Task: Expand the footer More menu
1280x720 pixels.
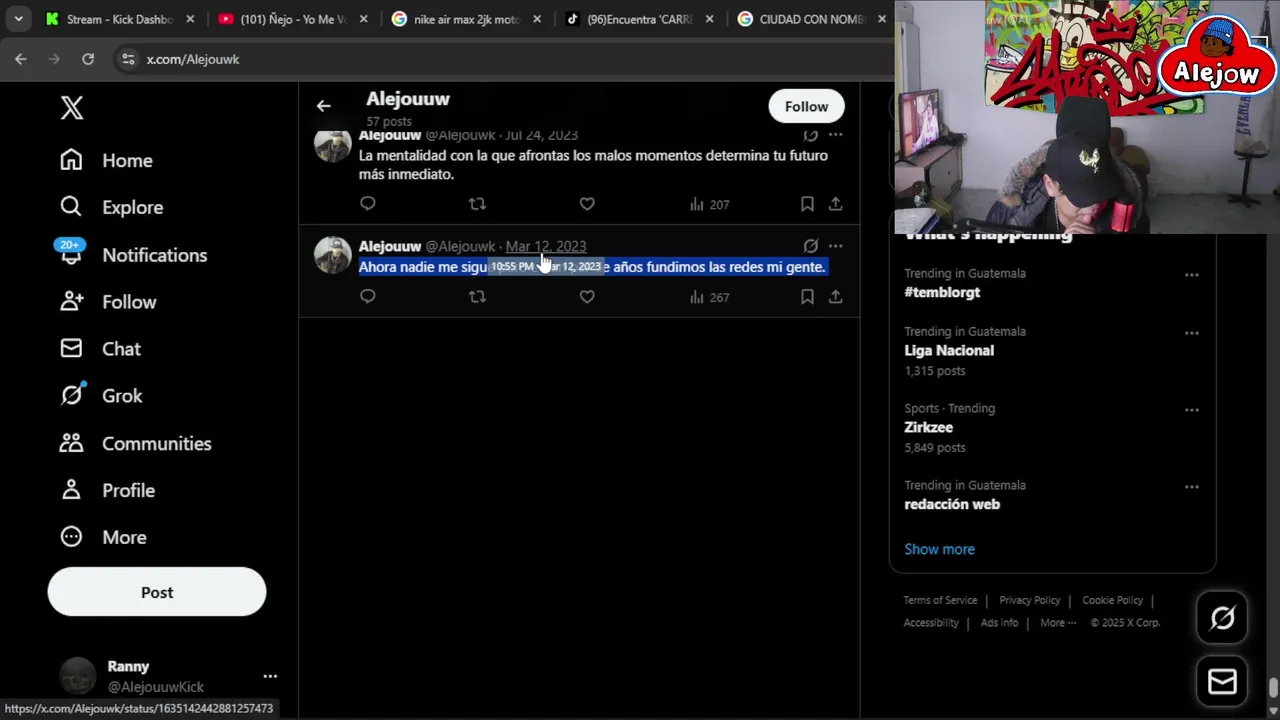Action: tap(1058, 622)
